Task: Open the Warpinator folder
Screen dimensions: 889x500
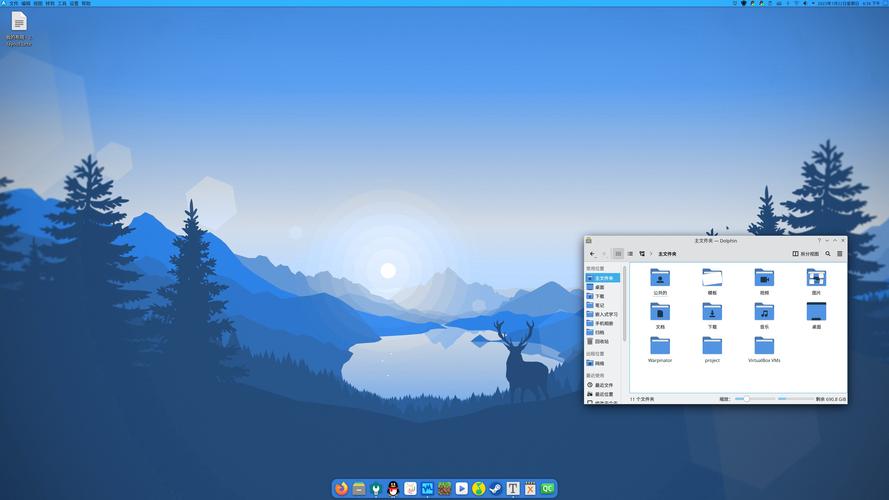Action: (x=660, y=347)
